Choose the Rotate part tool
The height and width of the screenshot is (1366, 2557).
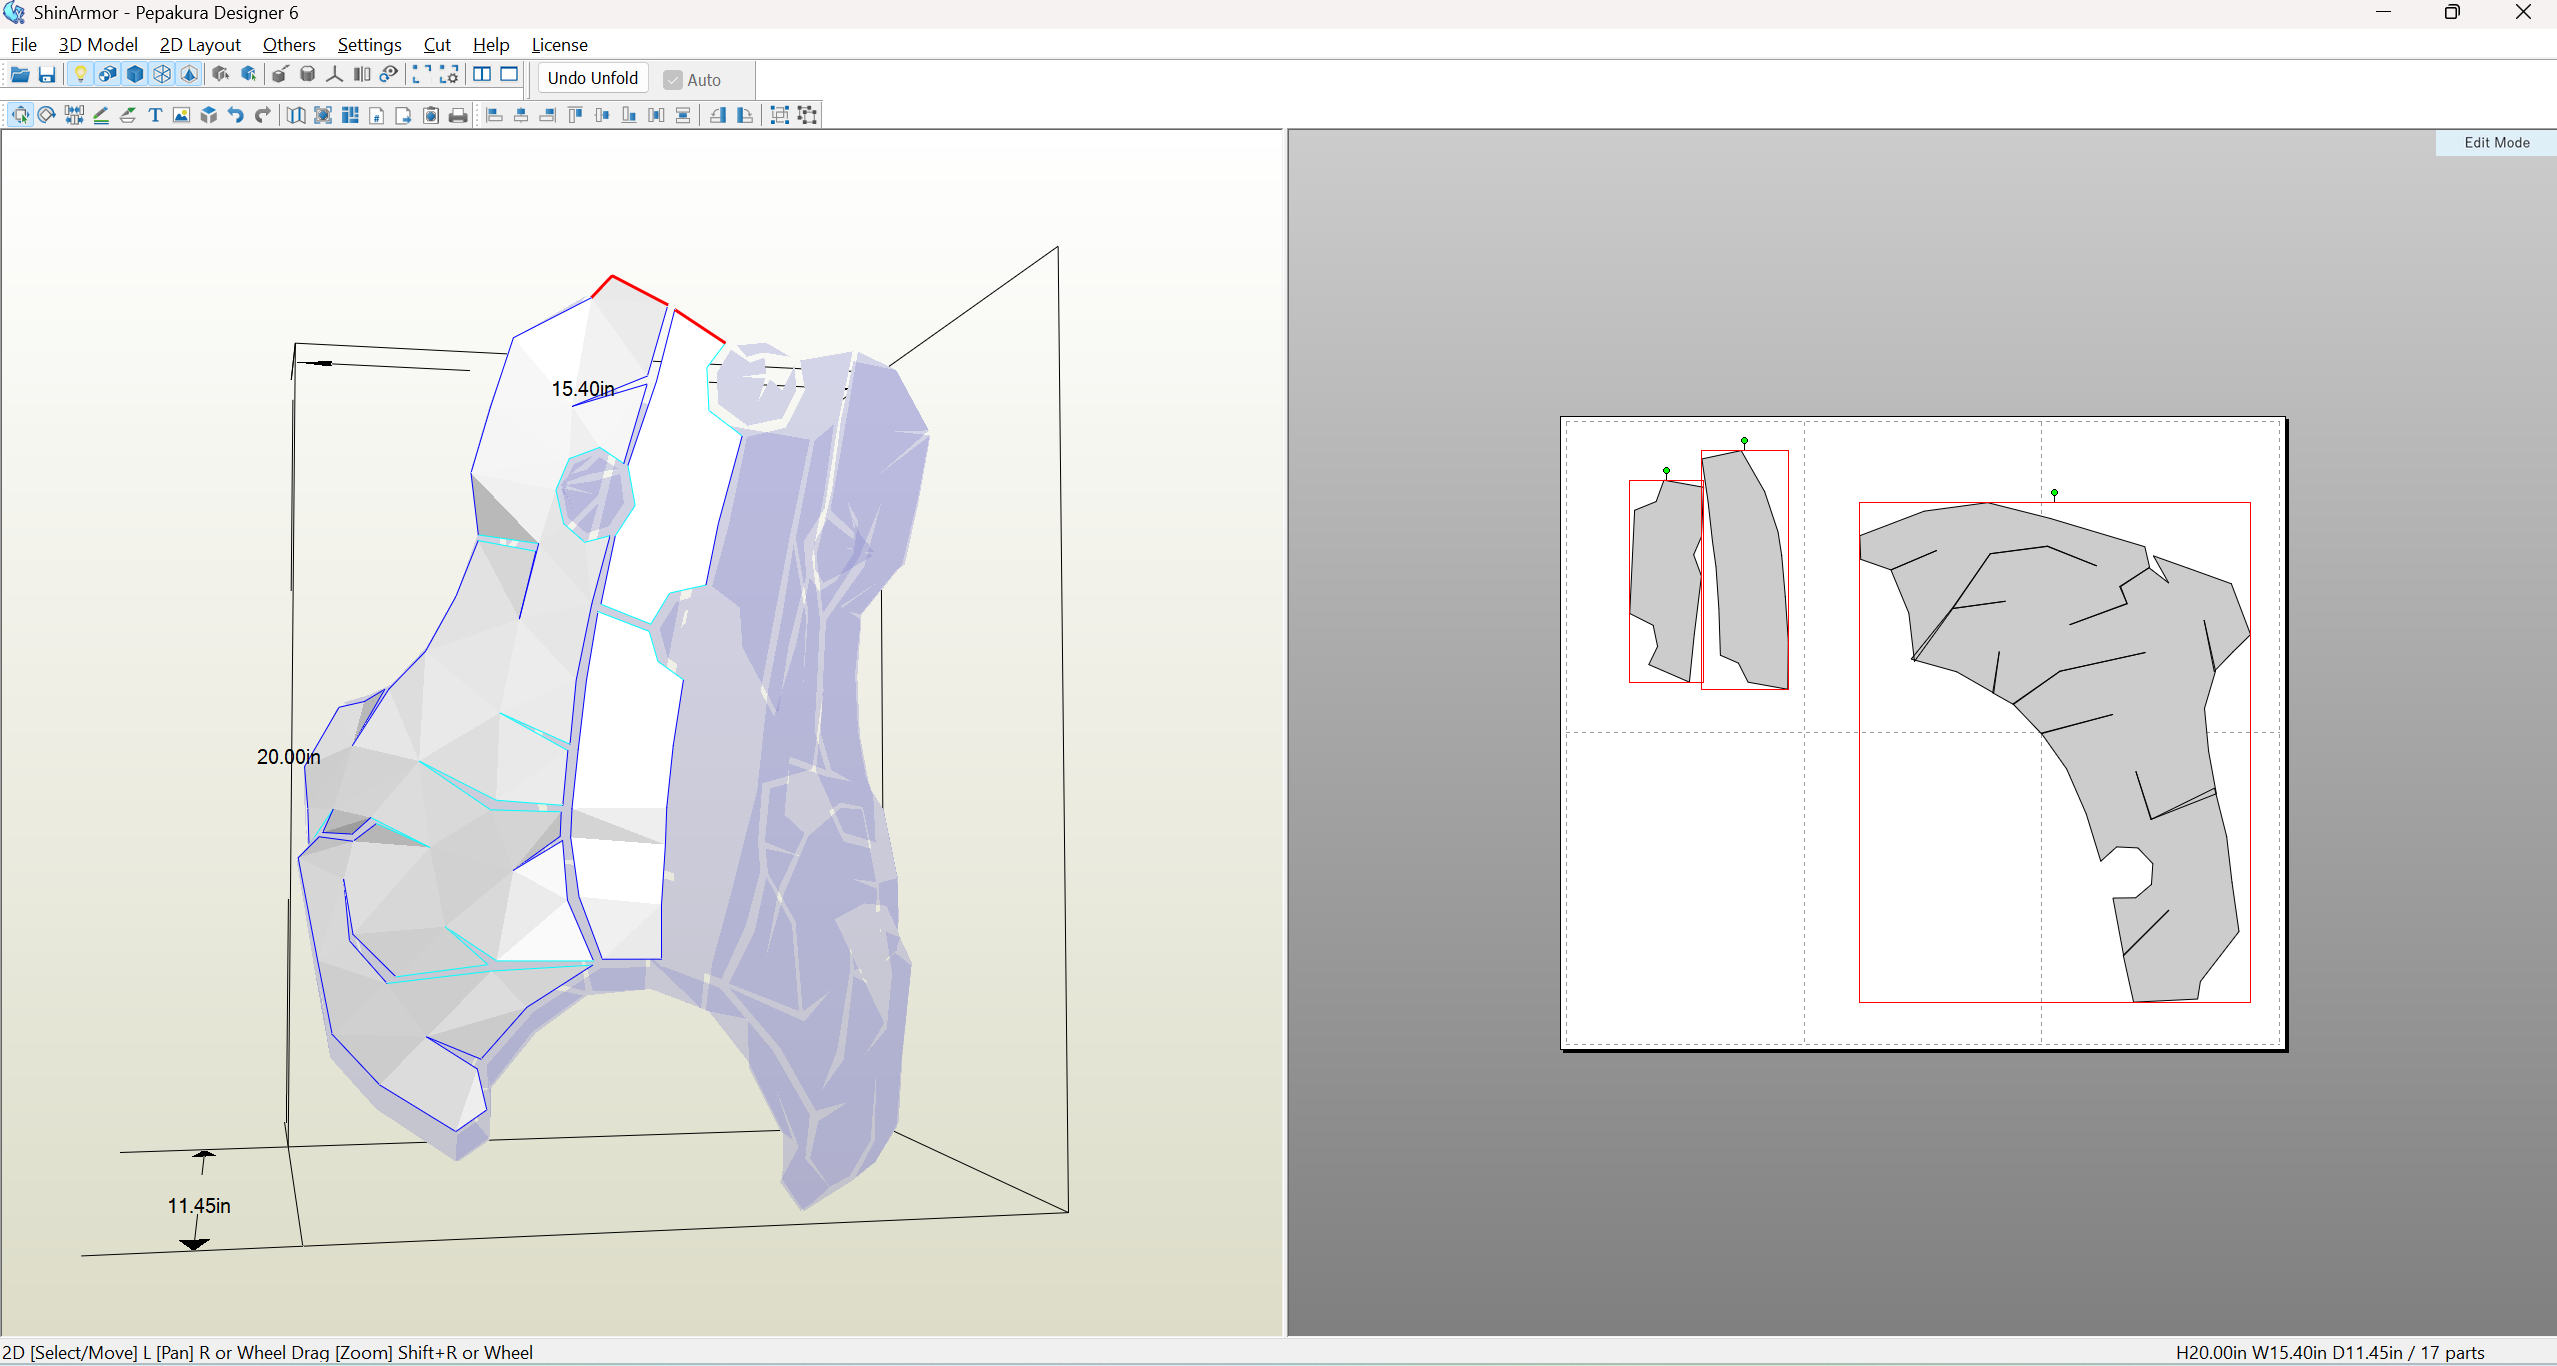pyautogui.click(x=47, y=116)
